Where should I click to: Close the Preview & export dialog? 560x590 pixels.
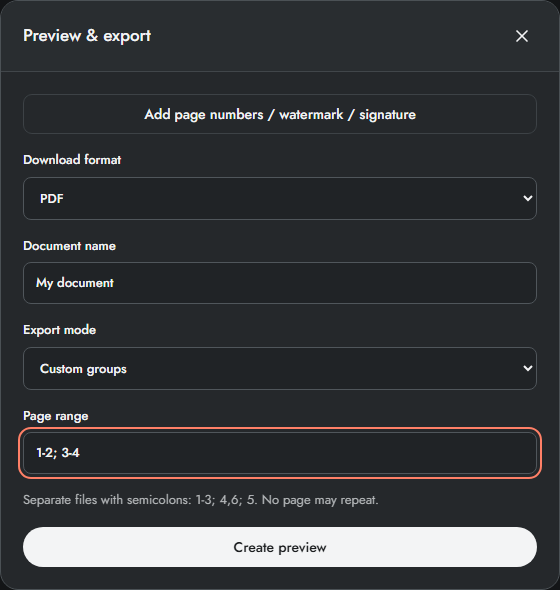tap(522, 36)
